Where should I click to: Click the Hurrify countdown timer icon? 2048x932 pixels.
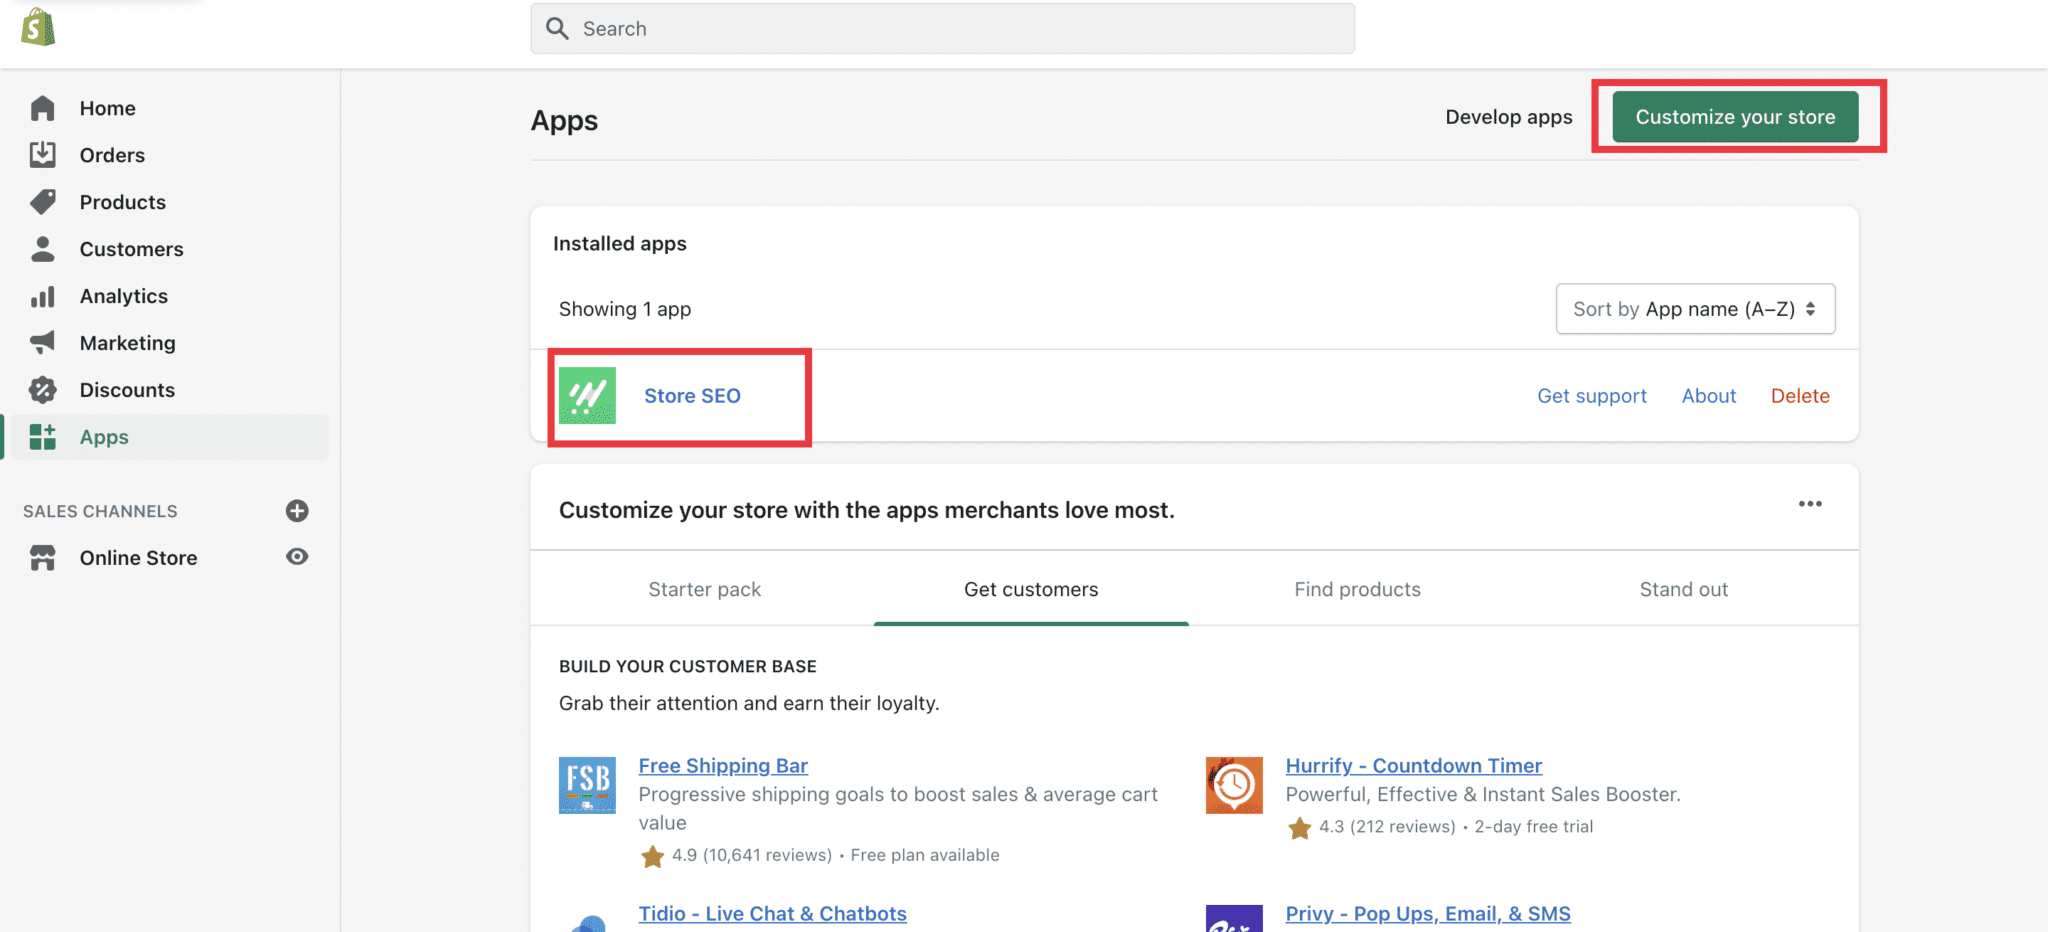(x=1234, y=785)
